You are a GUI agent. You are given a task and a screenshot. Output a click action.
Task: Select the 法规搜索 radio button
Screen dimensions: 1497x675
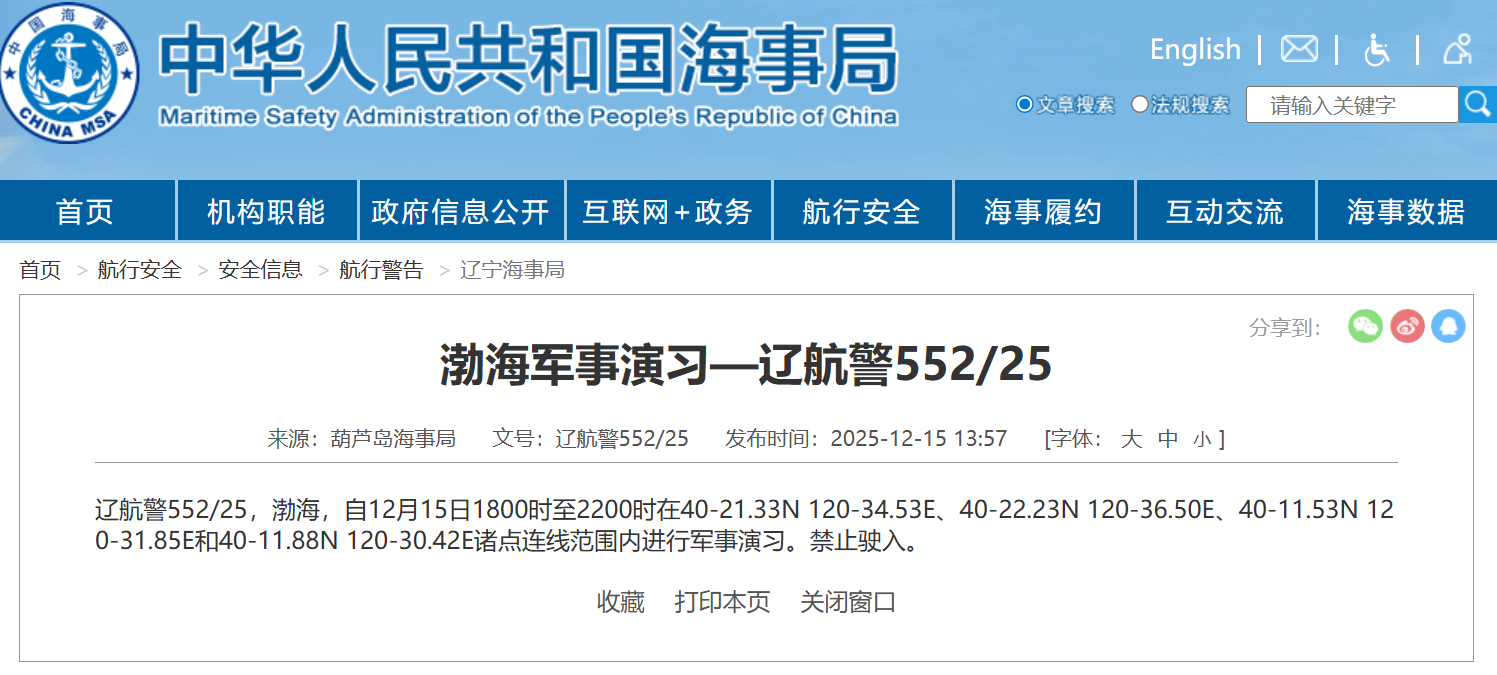point(1140,105)
